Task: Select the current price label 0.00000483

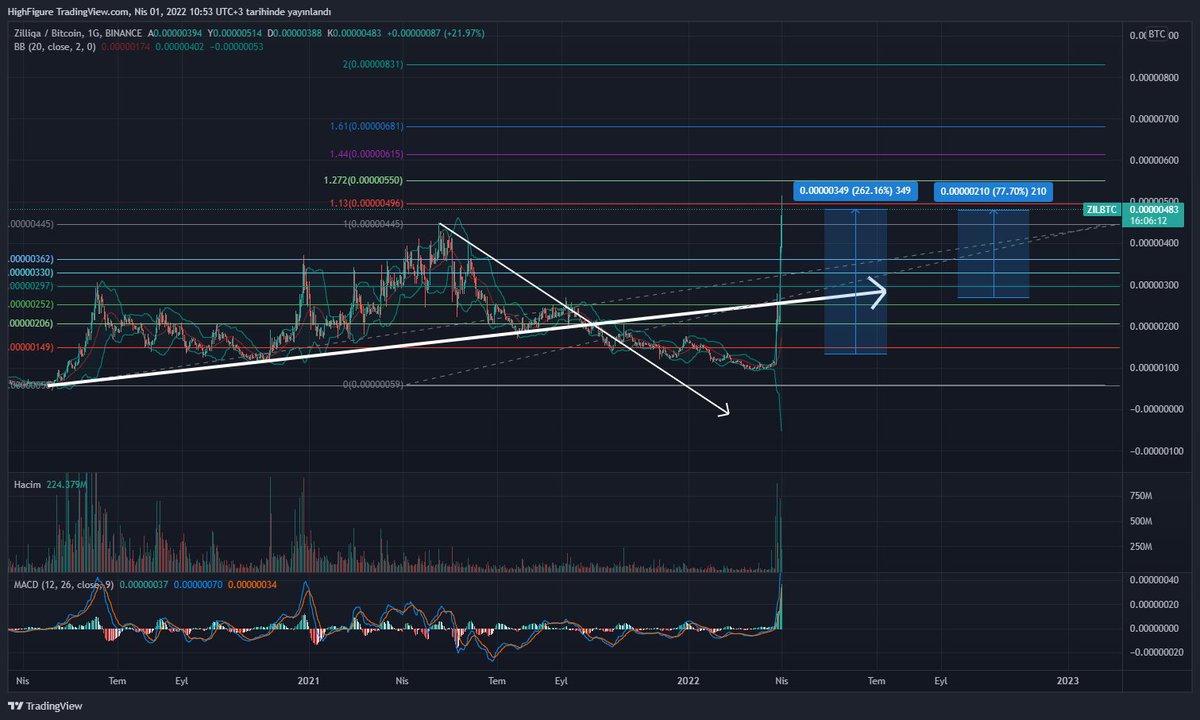Action: point(1155,211)
